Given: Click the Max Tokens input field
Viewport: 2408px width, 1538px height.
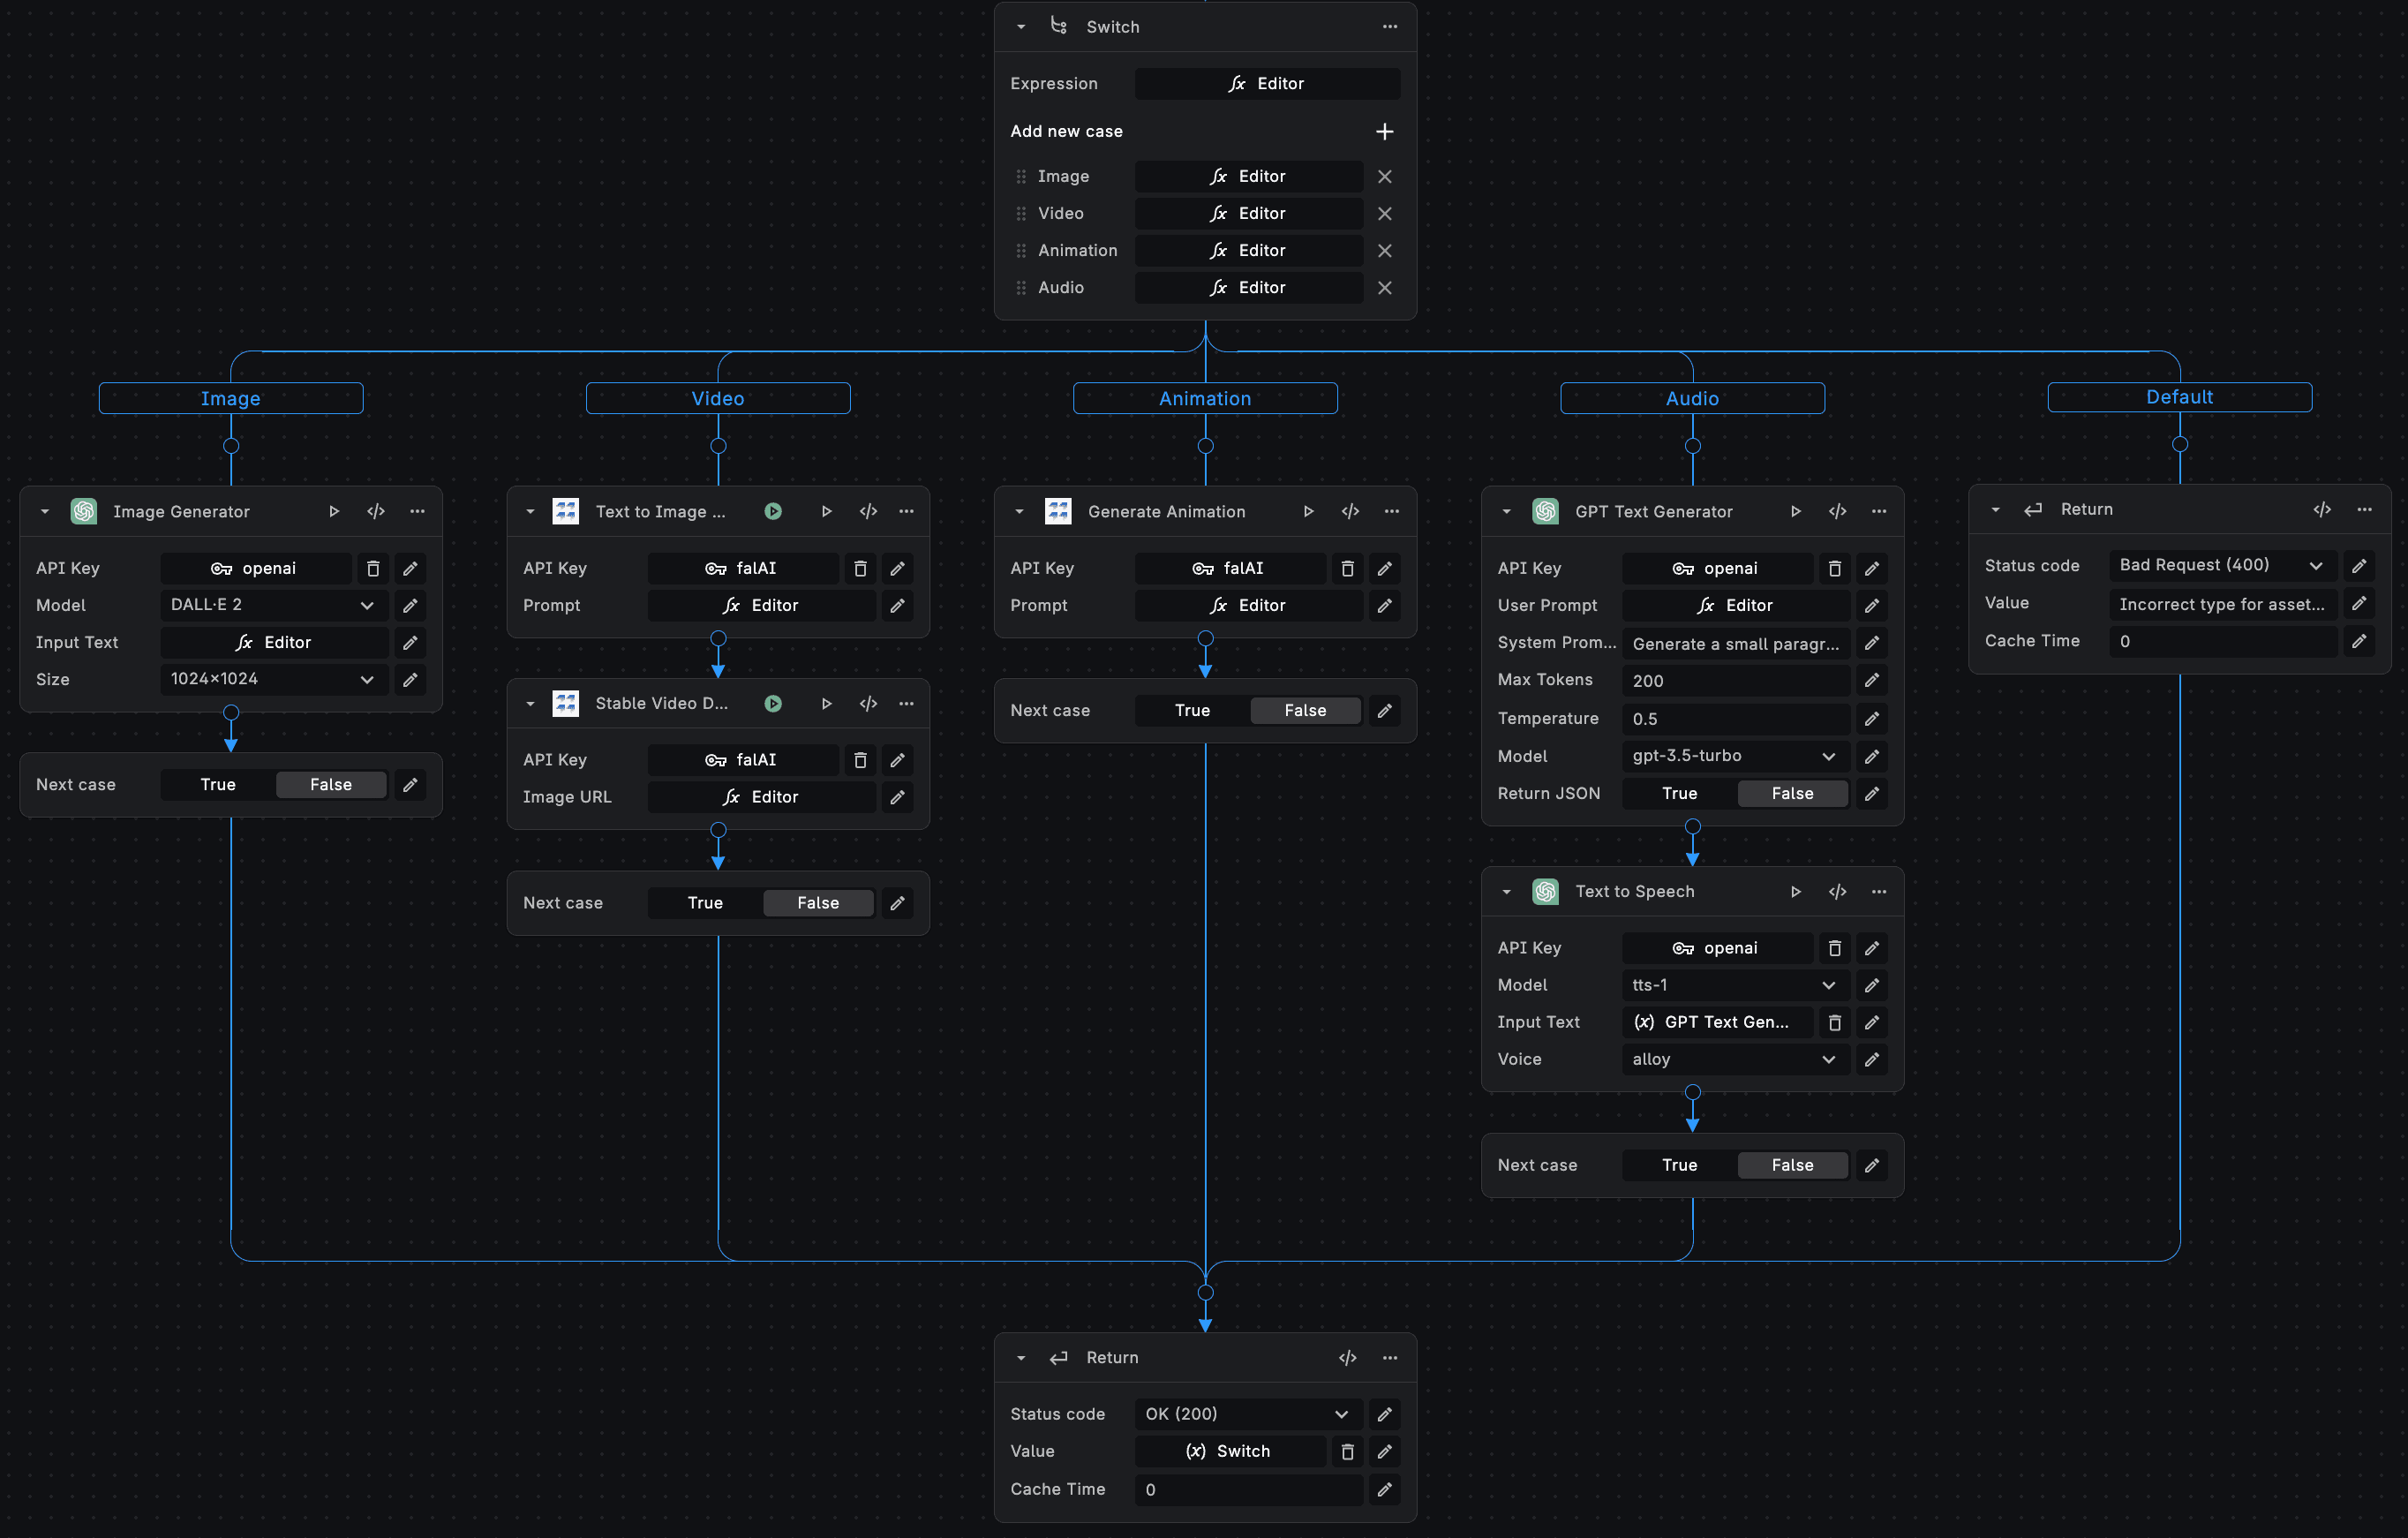Looking at the screenshot, I should click(1736, 680).
